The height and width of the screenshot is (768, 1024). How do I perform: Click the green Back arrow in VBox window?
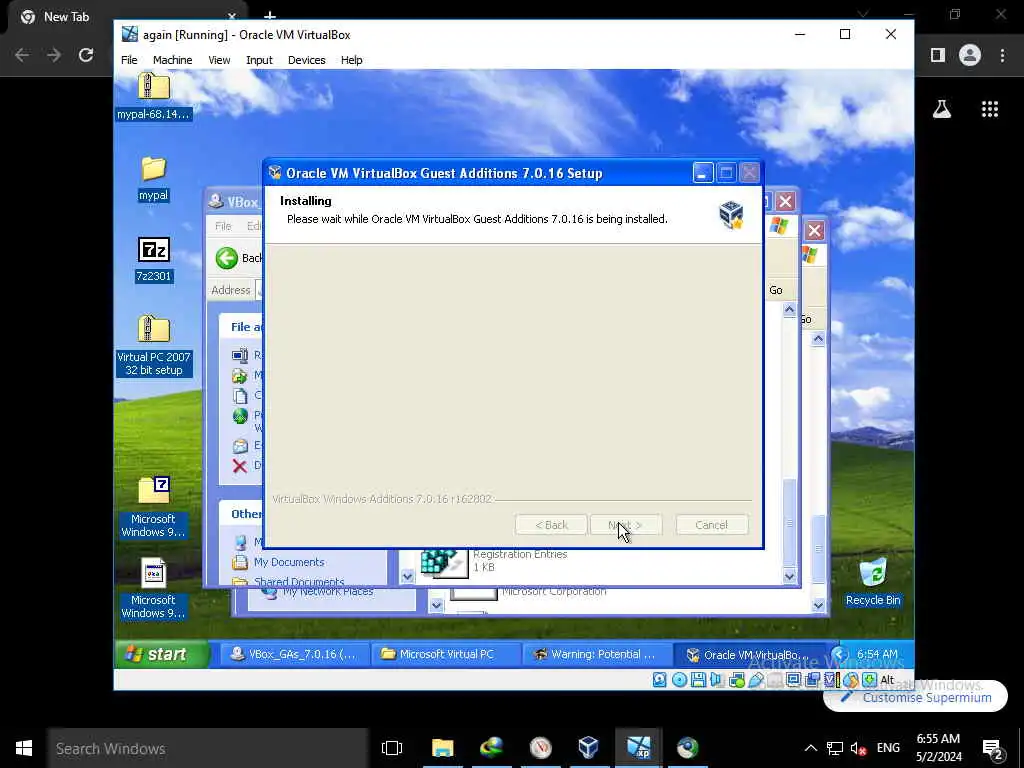(227, 258)
